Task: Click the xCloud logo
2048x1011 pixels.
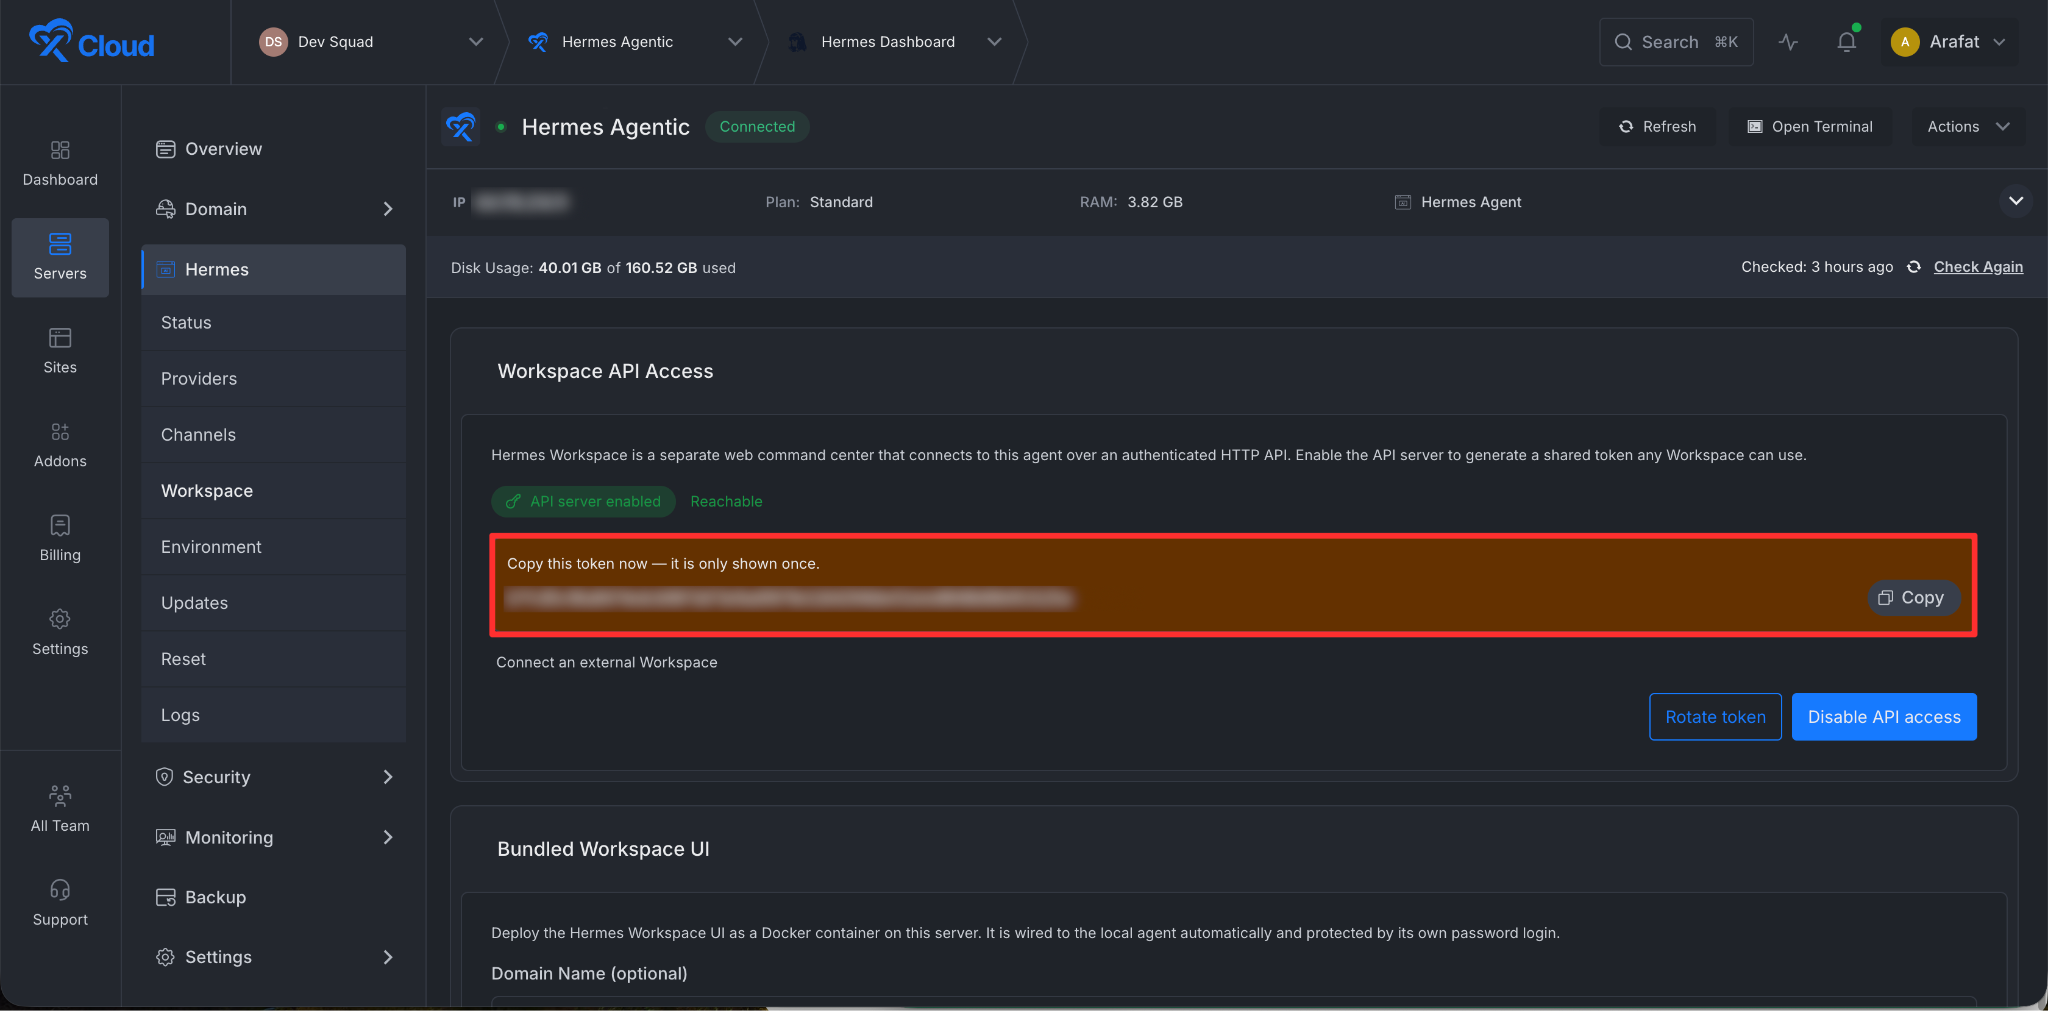Action: point(91,41)
